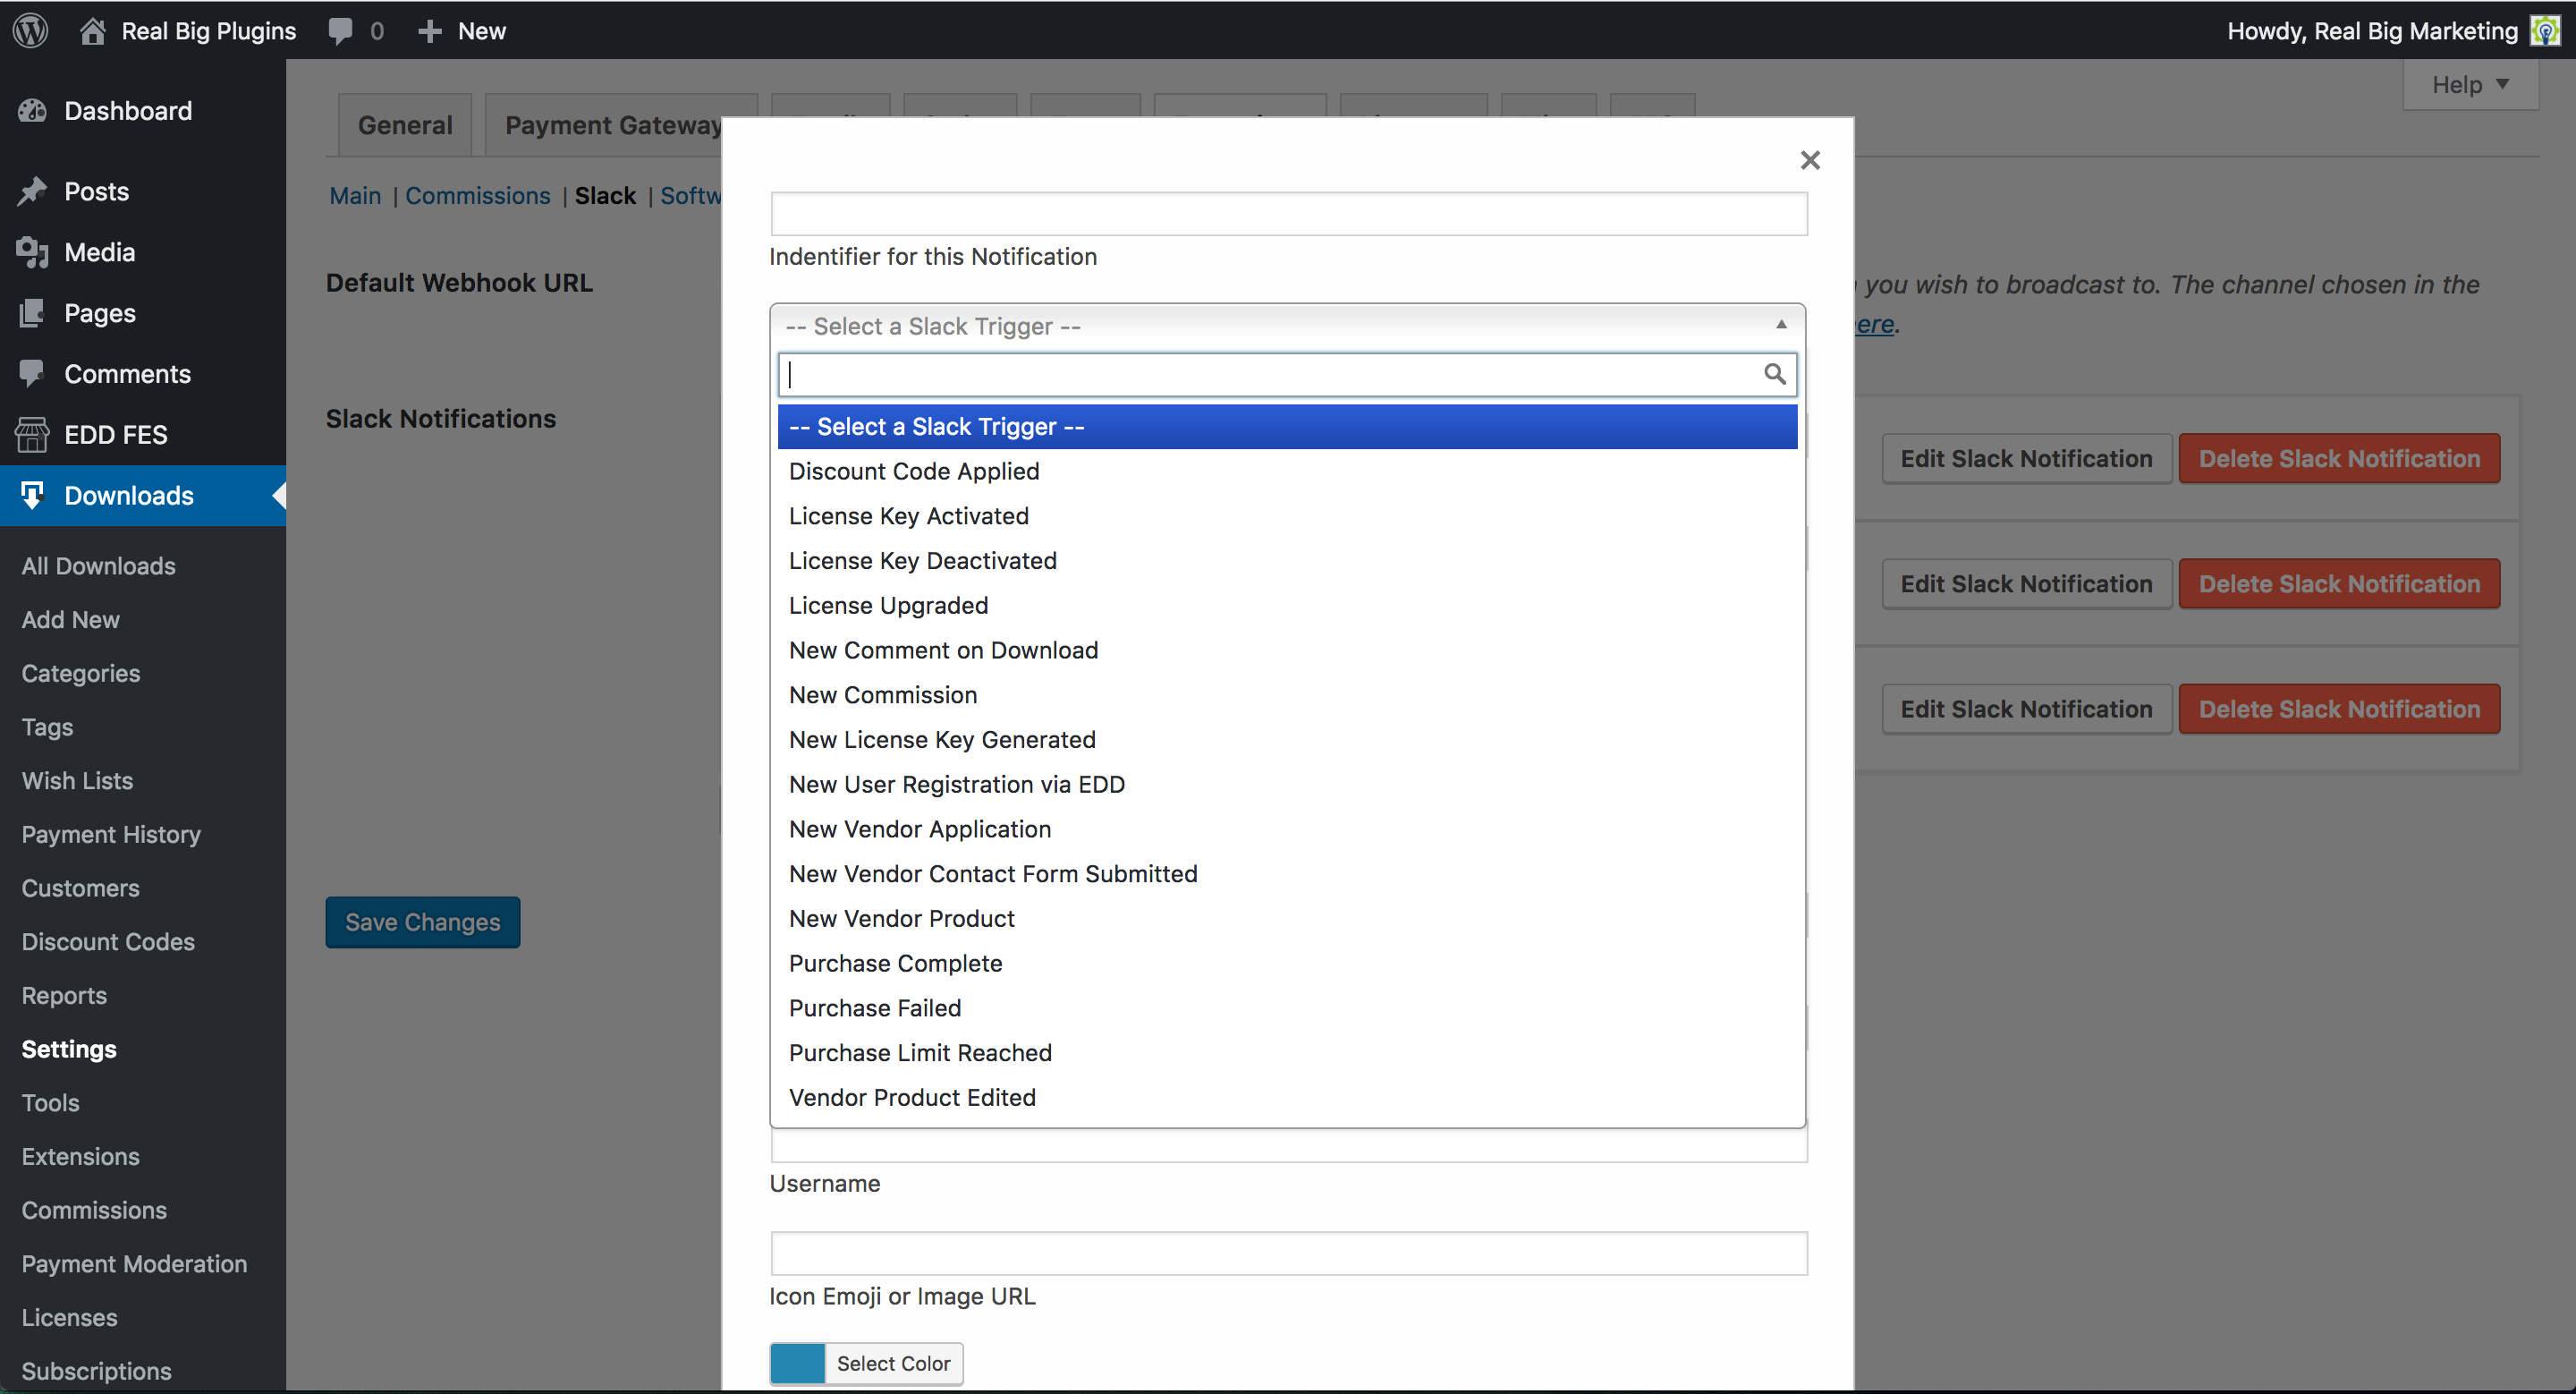Click the blue Select Color swatch
2576x1394 pixels.
click(x=797, y=1363)
